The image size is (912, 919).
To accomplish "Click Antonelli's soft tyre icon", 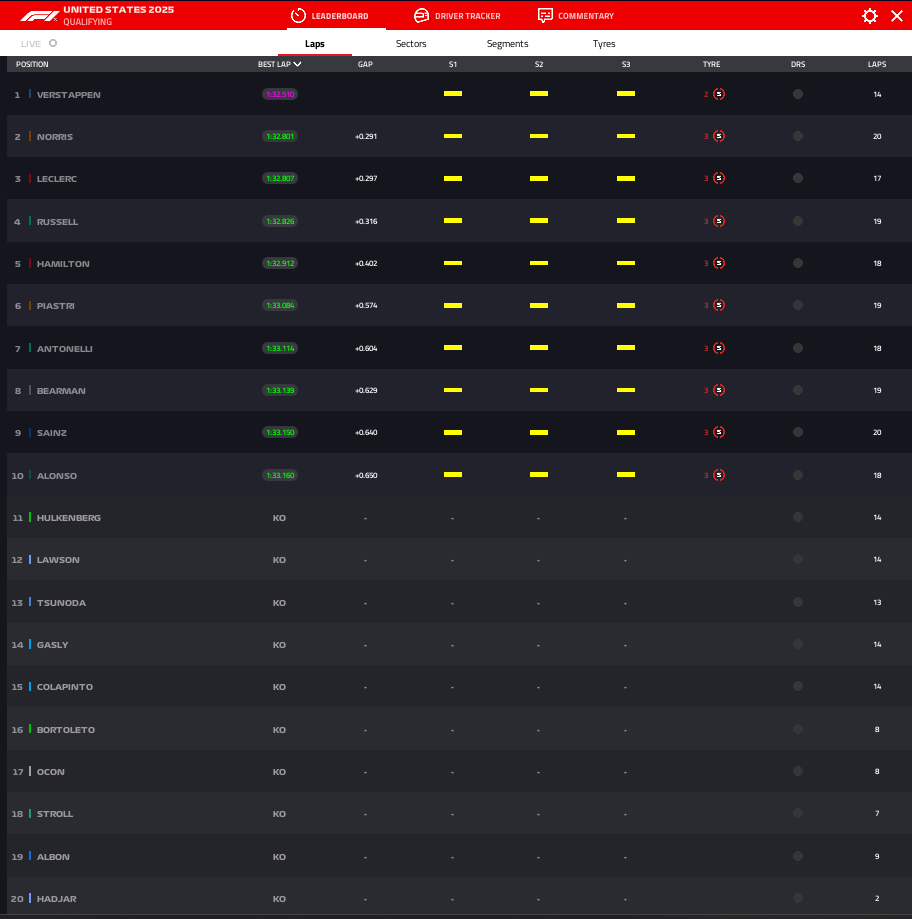I will pyautogui.click(x=719, y=348).
